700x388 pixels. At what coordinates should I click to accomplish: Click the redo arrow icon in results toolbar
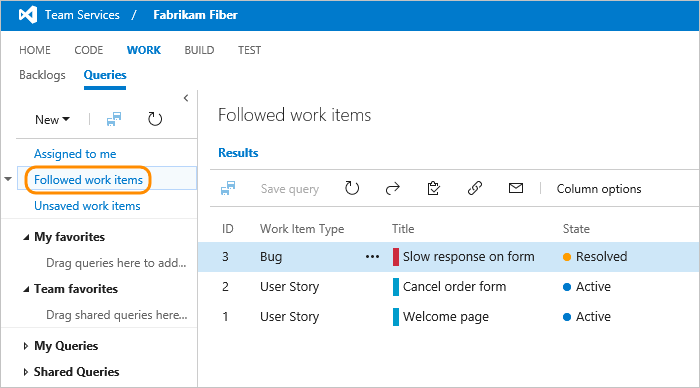pos(392,189)
